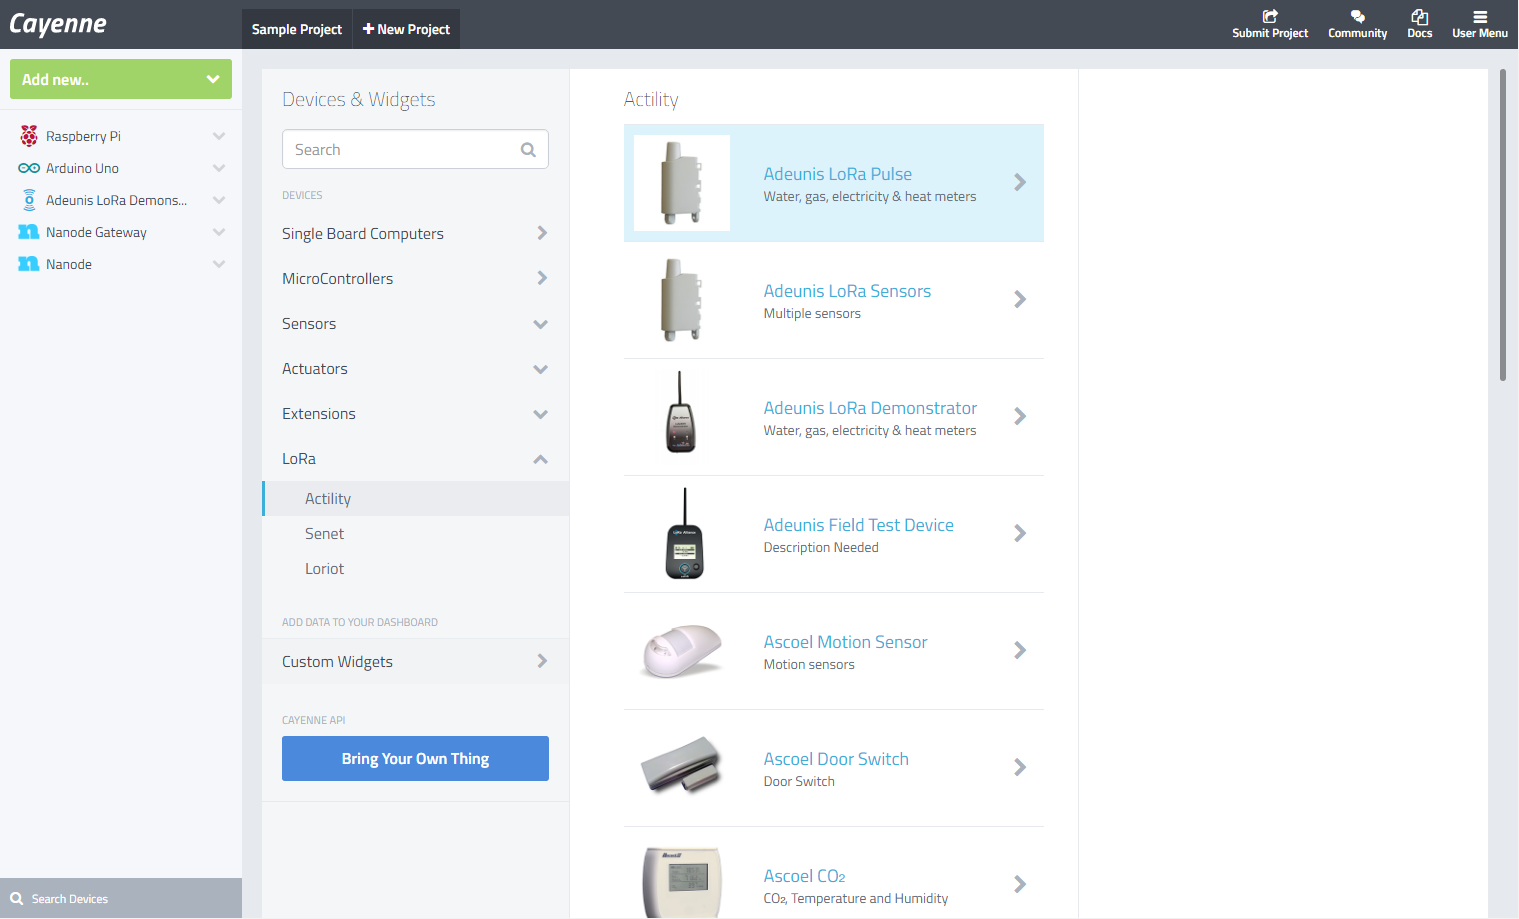Open Ascoel Door Switch link

836,759
